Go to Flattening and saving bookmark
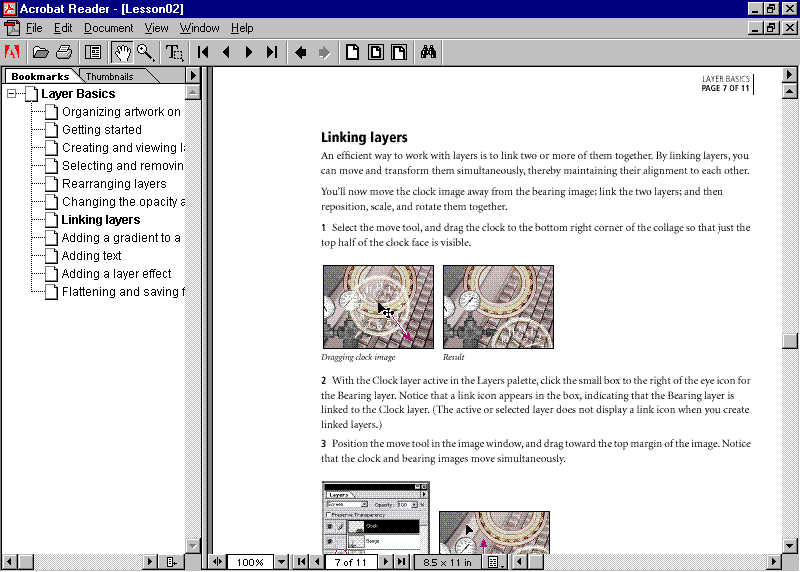Viewport: 800px width, 572px height. (123, 292)
